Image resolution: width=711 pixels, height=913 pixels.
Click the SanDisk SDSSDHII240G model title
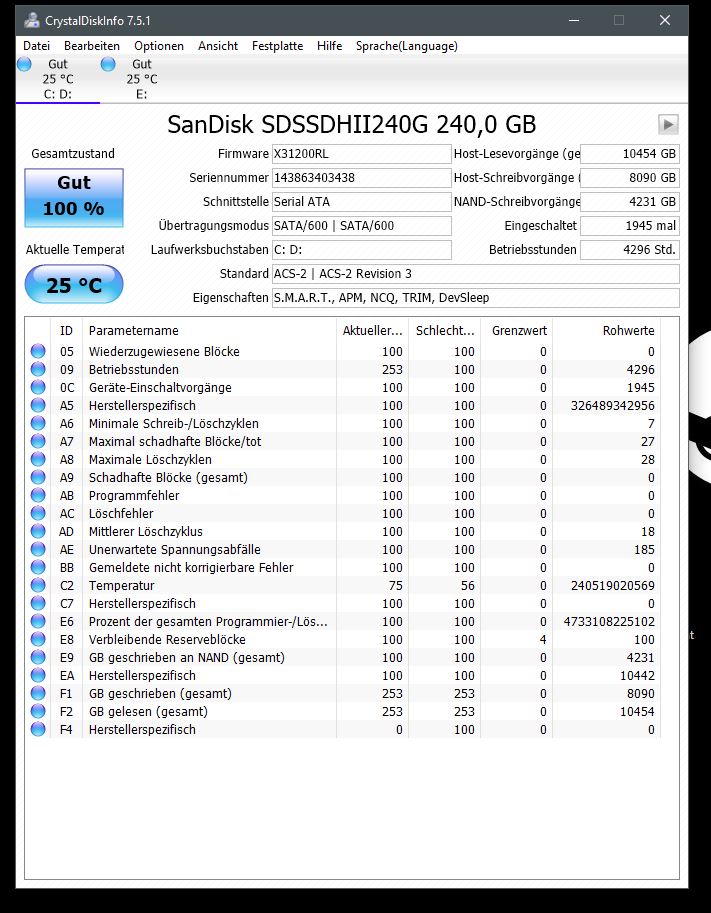coord(352,124)
